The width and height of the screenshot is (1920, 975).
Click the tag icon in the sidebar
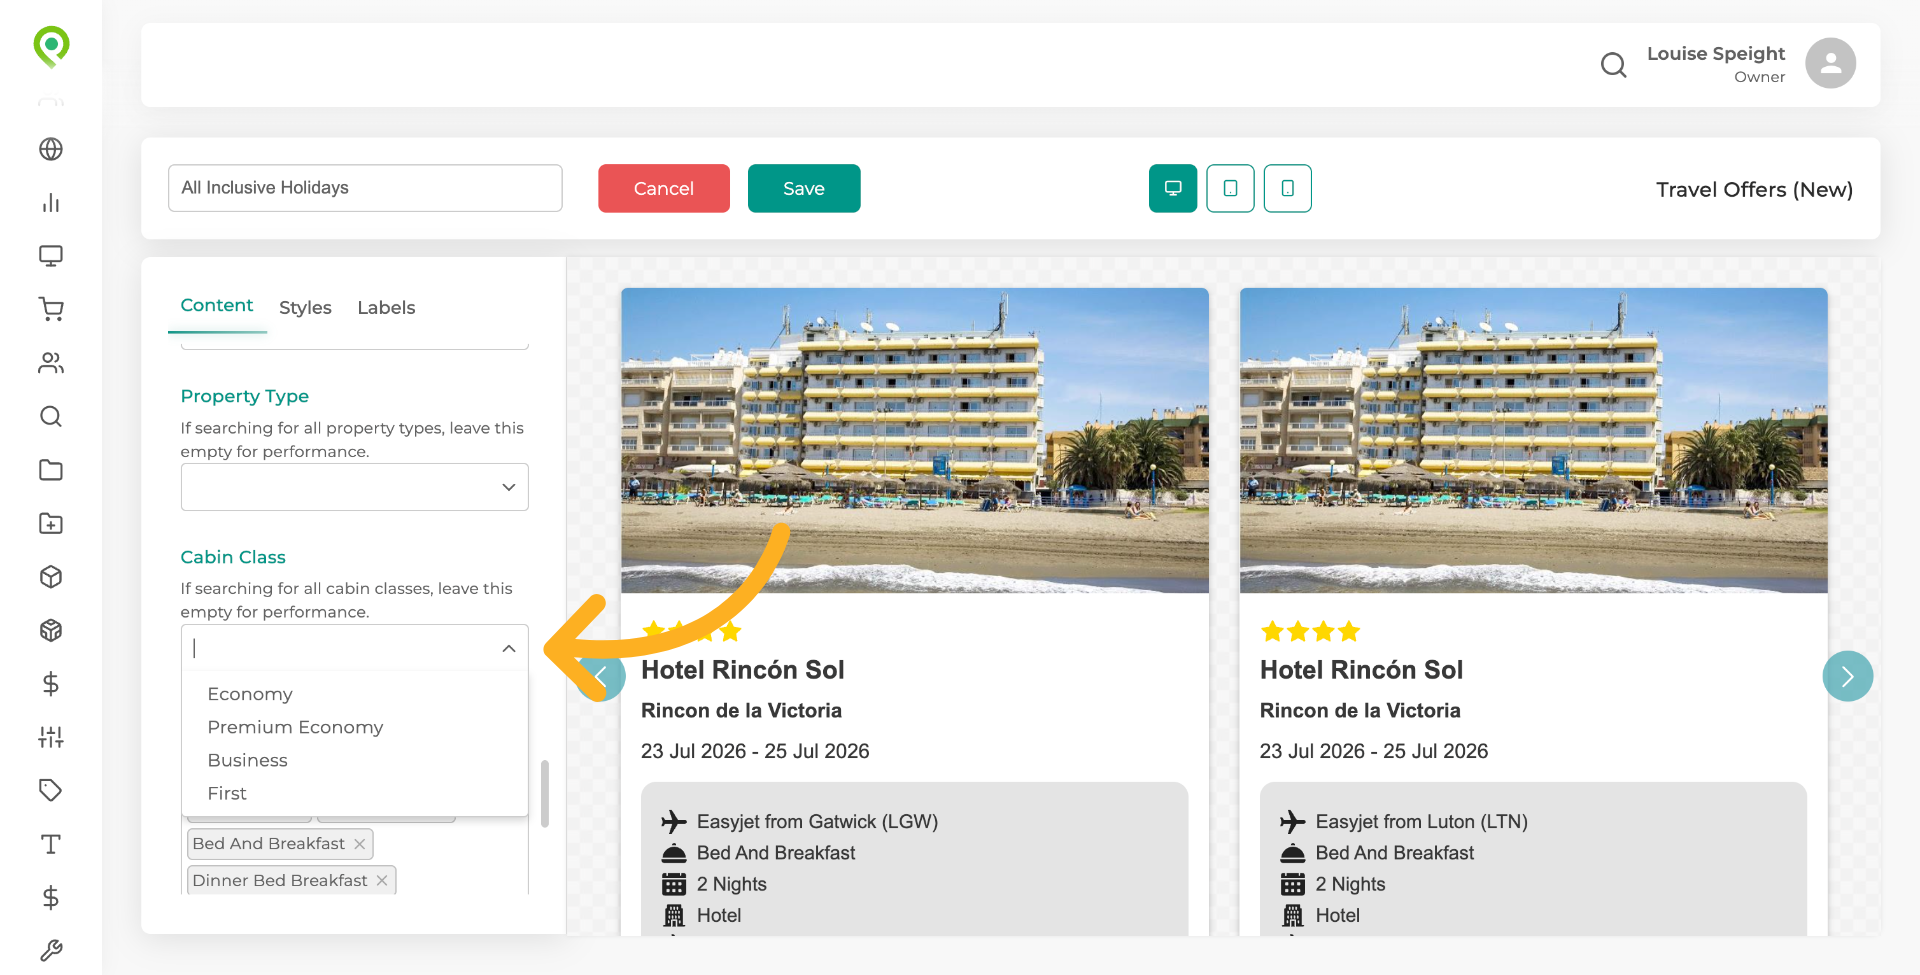tap(51, 790)
